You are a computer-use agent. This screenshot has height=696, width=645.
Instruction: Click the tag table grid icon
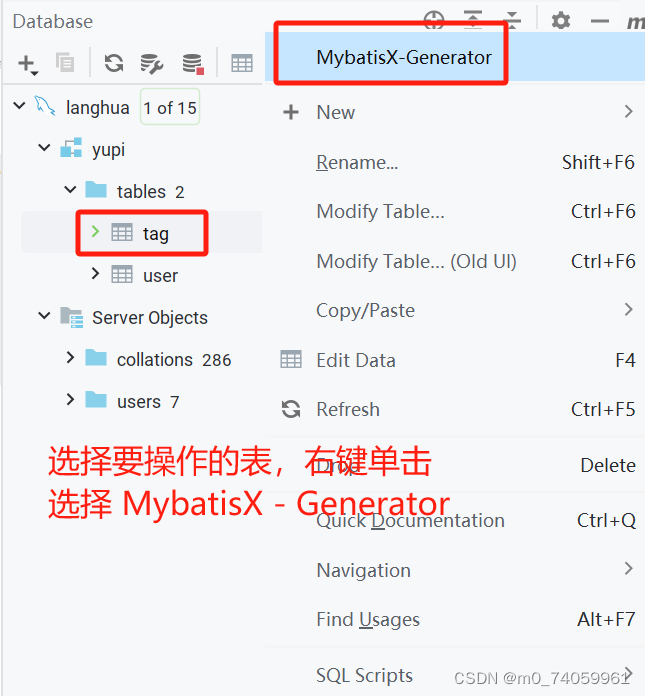click(122, 232)
